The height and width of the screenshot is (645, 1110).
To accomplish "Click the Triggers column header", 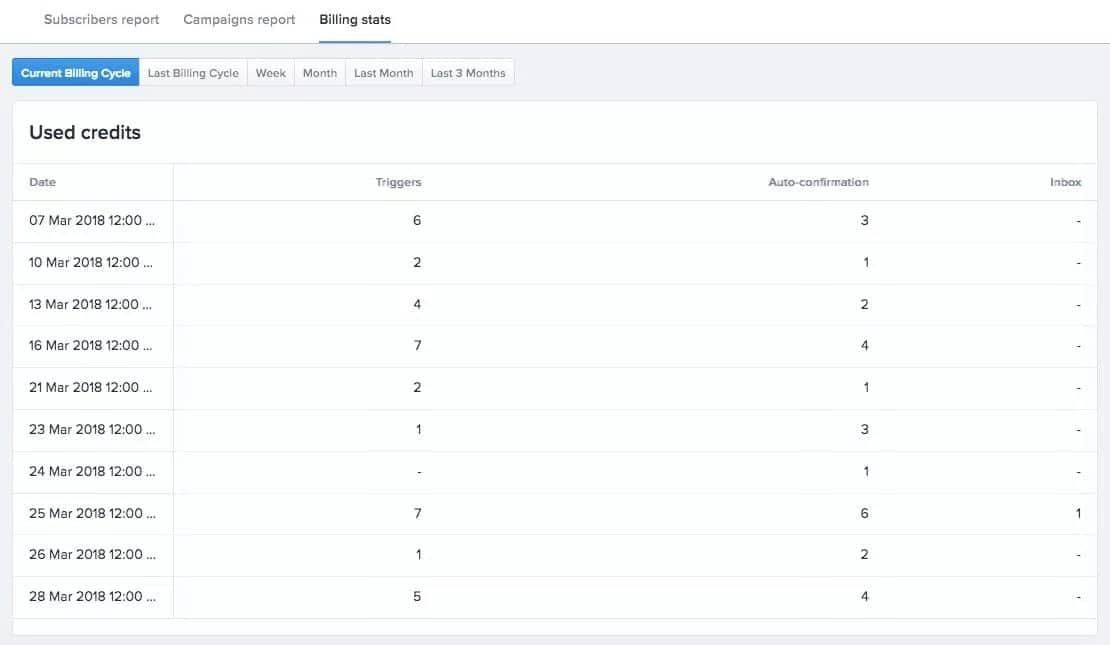I will click(398, 182).
